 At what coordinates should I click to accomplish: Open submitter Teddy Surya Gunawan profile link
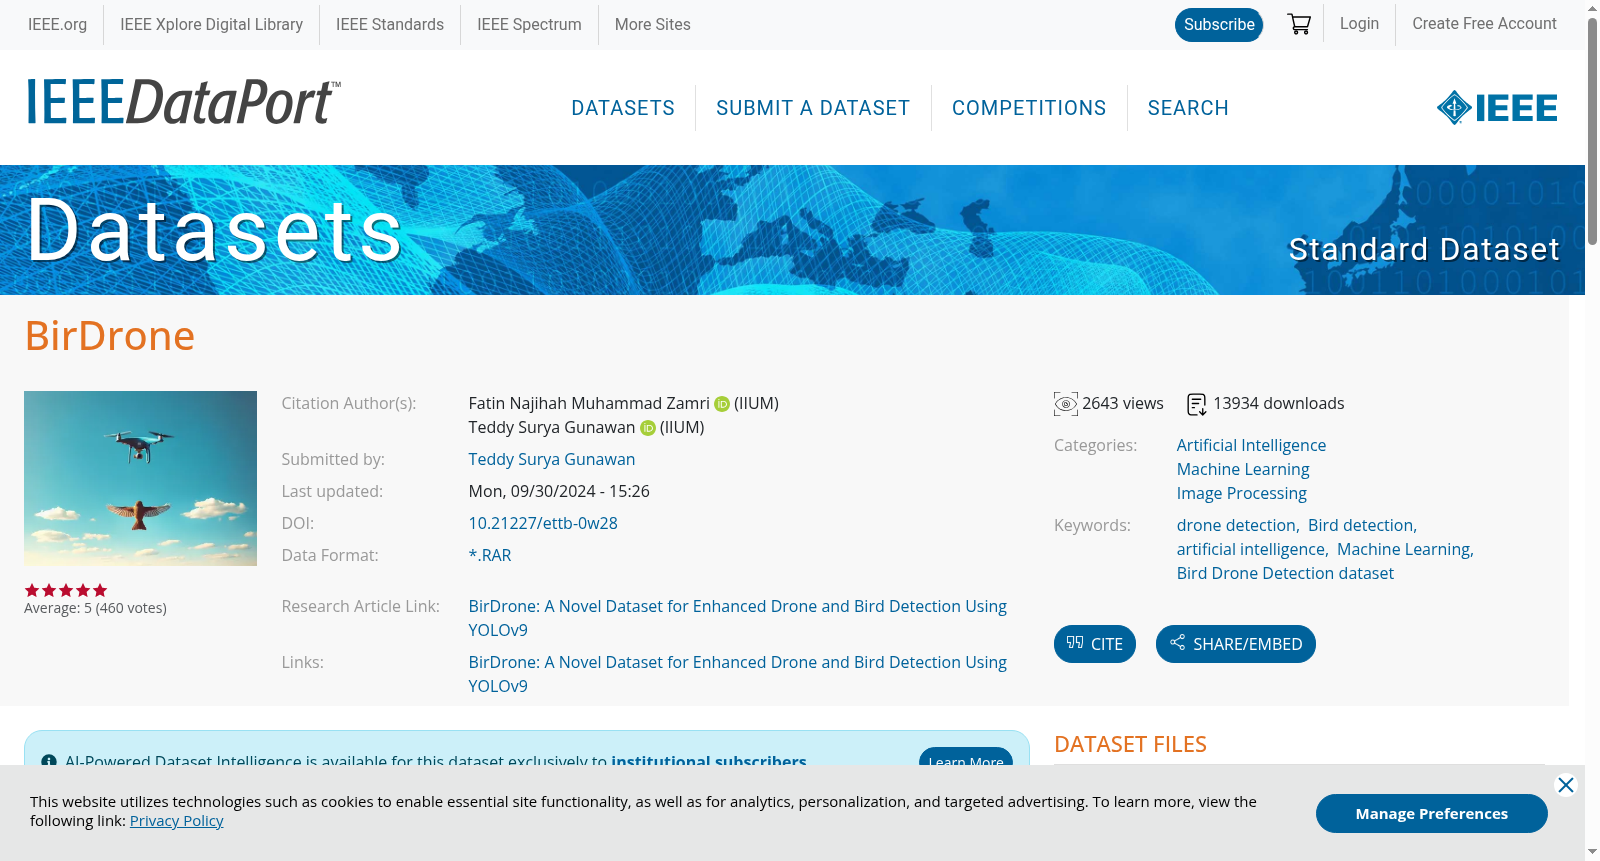pos(552,459)
